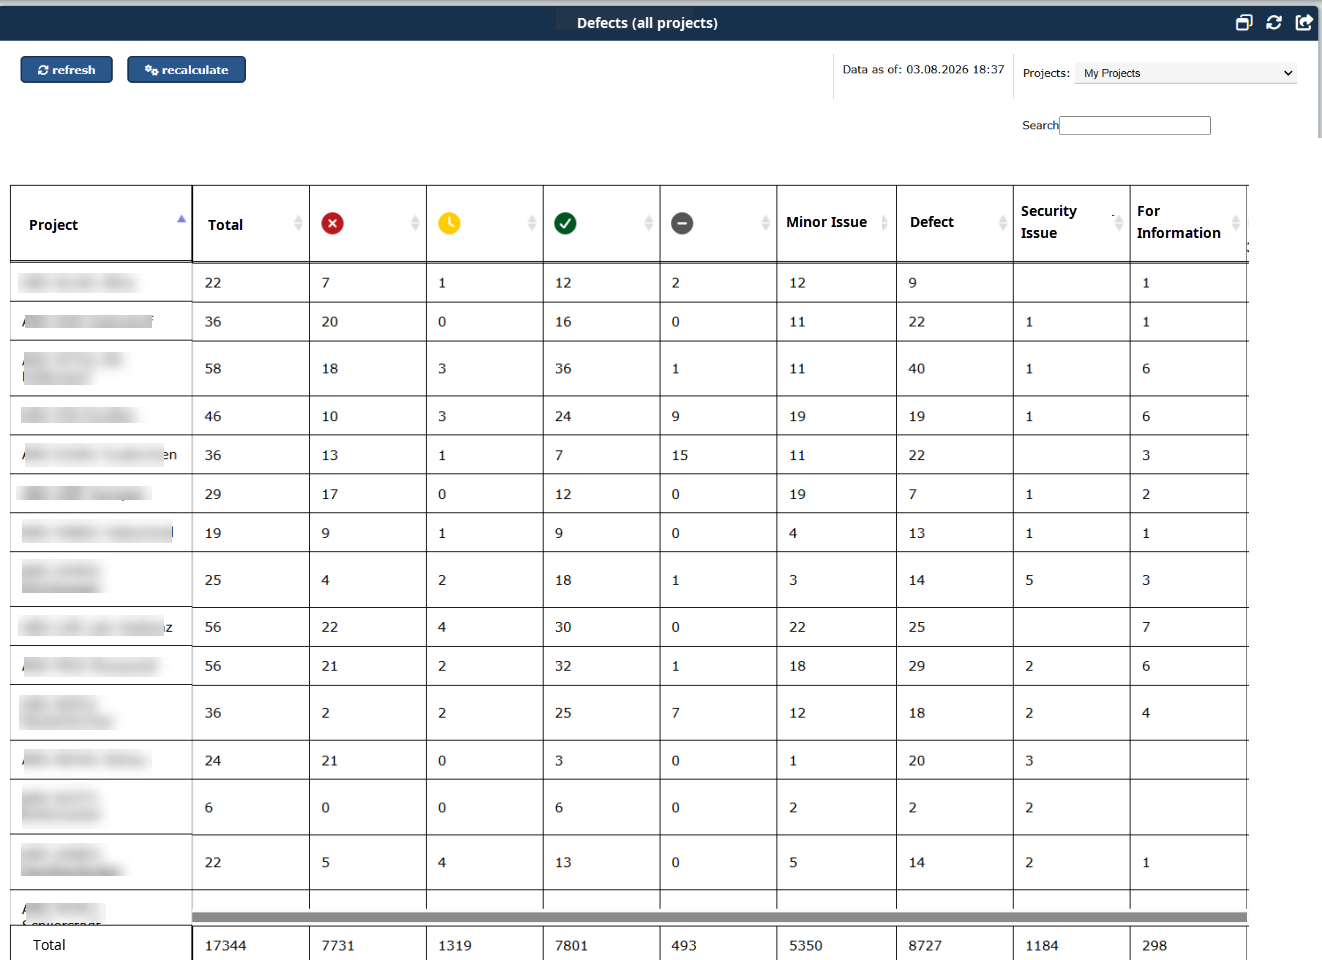Click the export share icon in title bar
1322x960 pixels.
click(x=1304, y=22)
